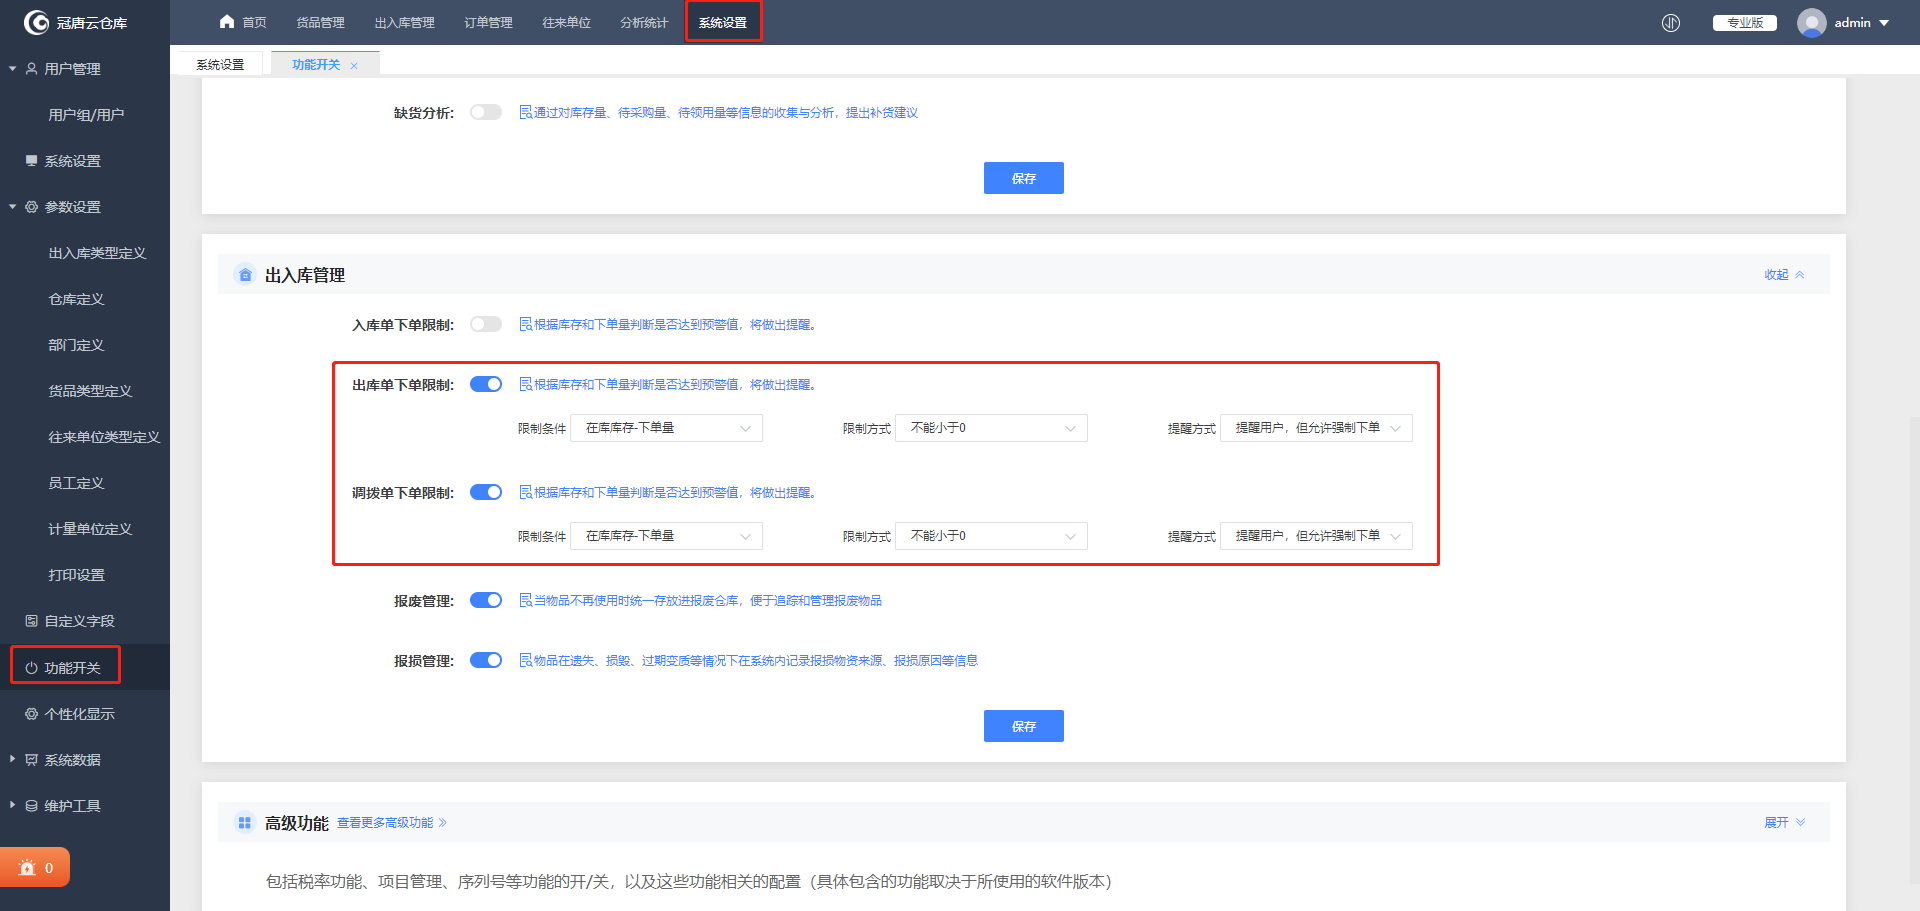Viewport: 1920px width, 911px height.
Task: Toggle the 缺货分析 switch
Action: [486, 113]
